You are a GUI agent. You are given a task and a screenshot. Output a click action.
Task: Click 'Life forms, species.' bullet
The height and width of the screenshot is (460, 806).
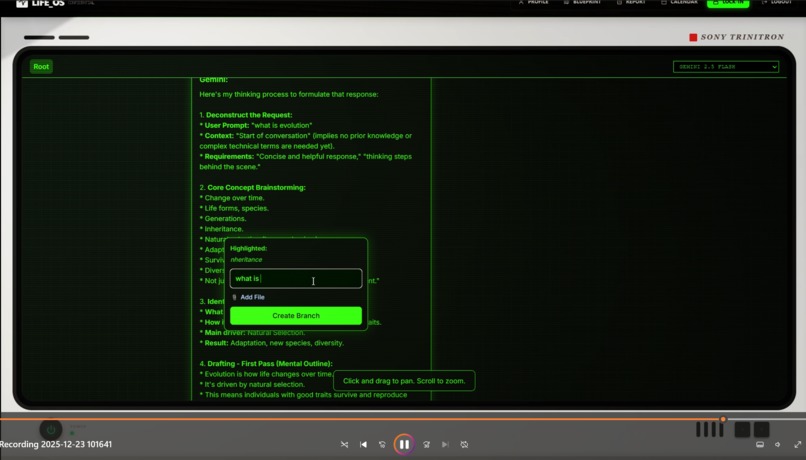tap(236, 208)
